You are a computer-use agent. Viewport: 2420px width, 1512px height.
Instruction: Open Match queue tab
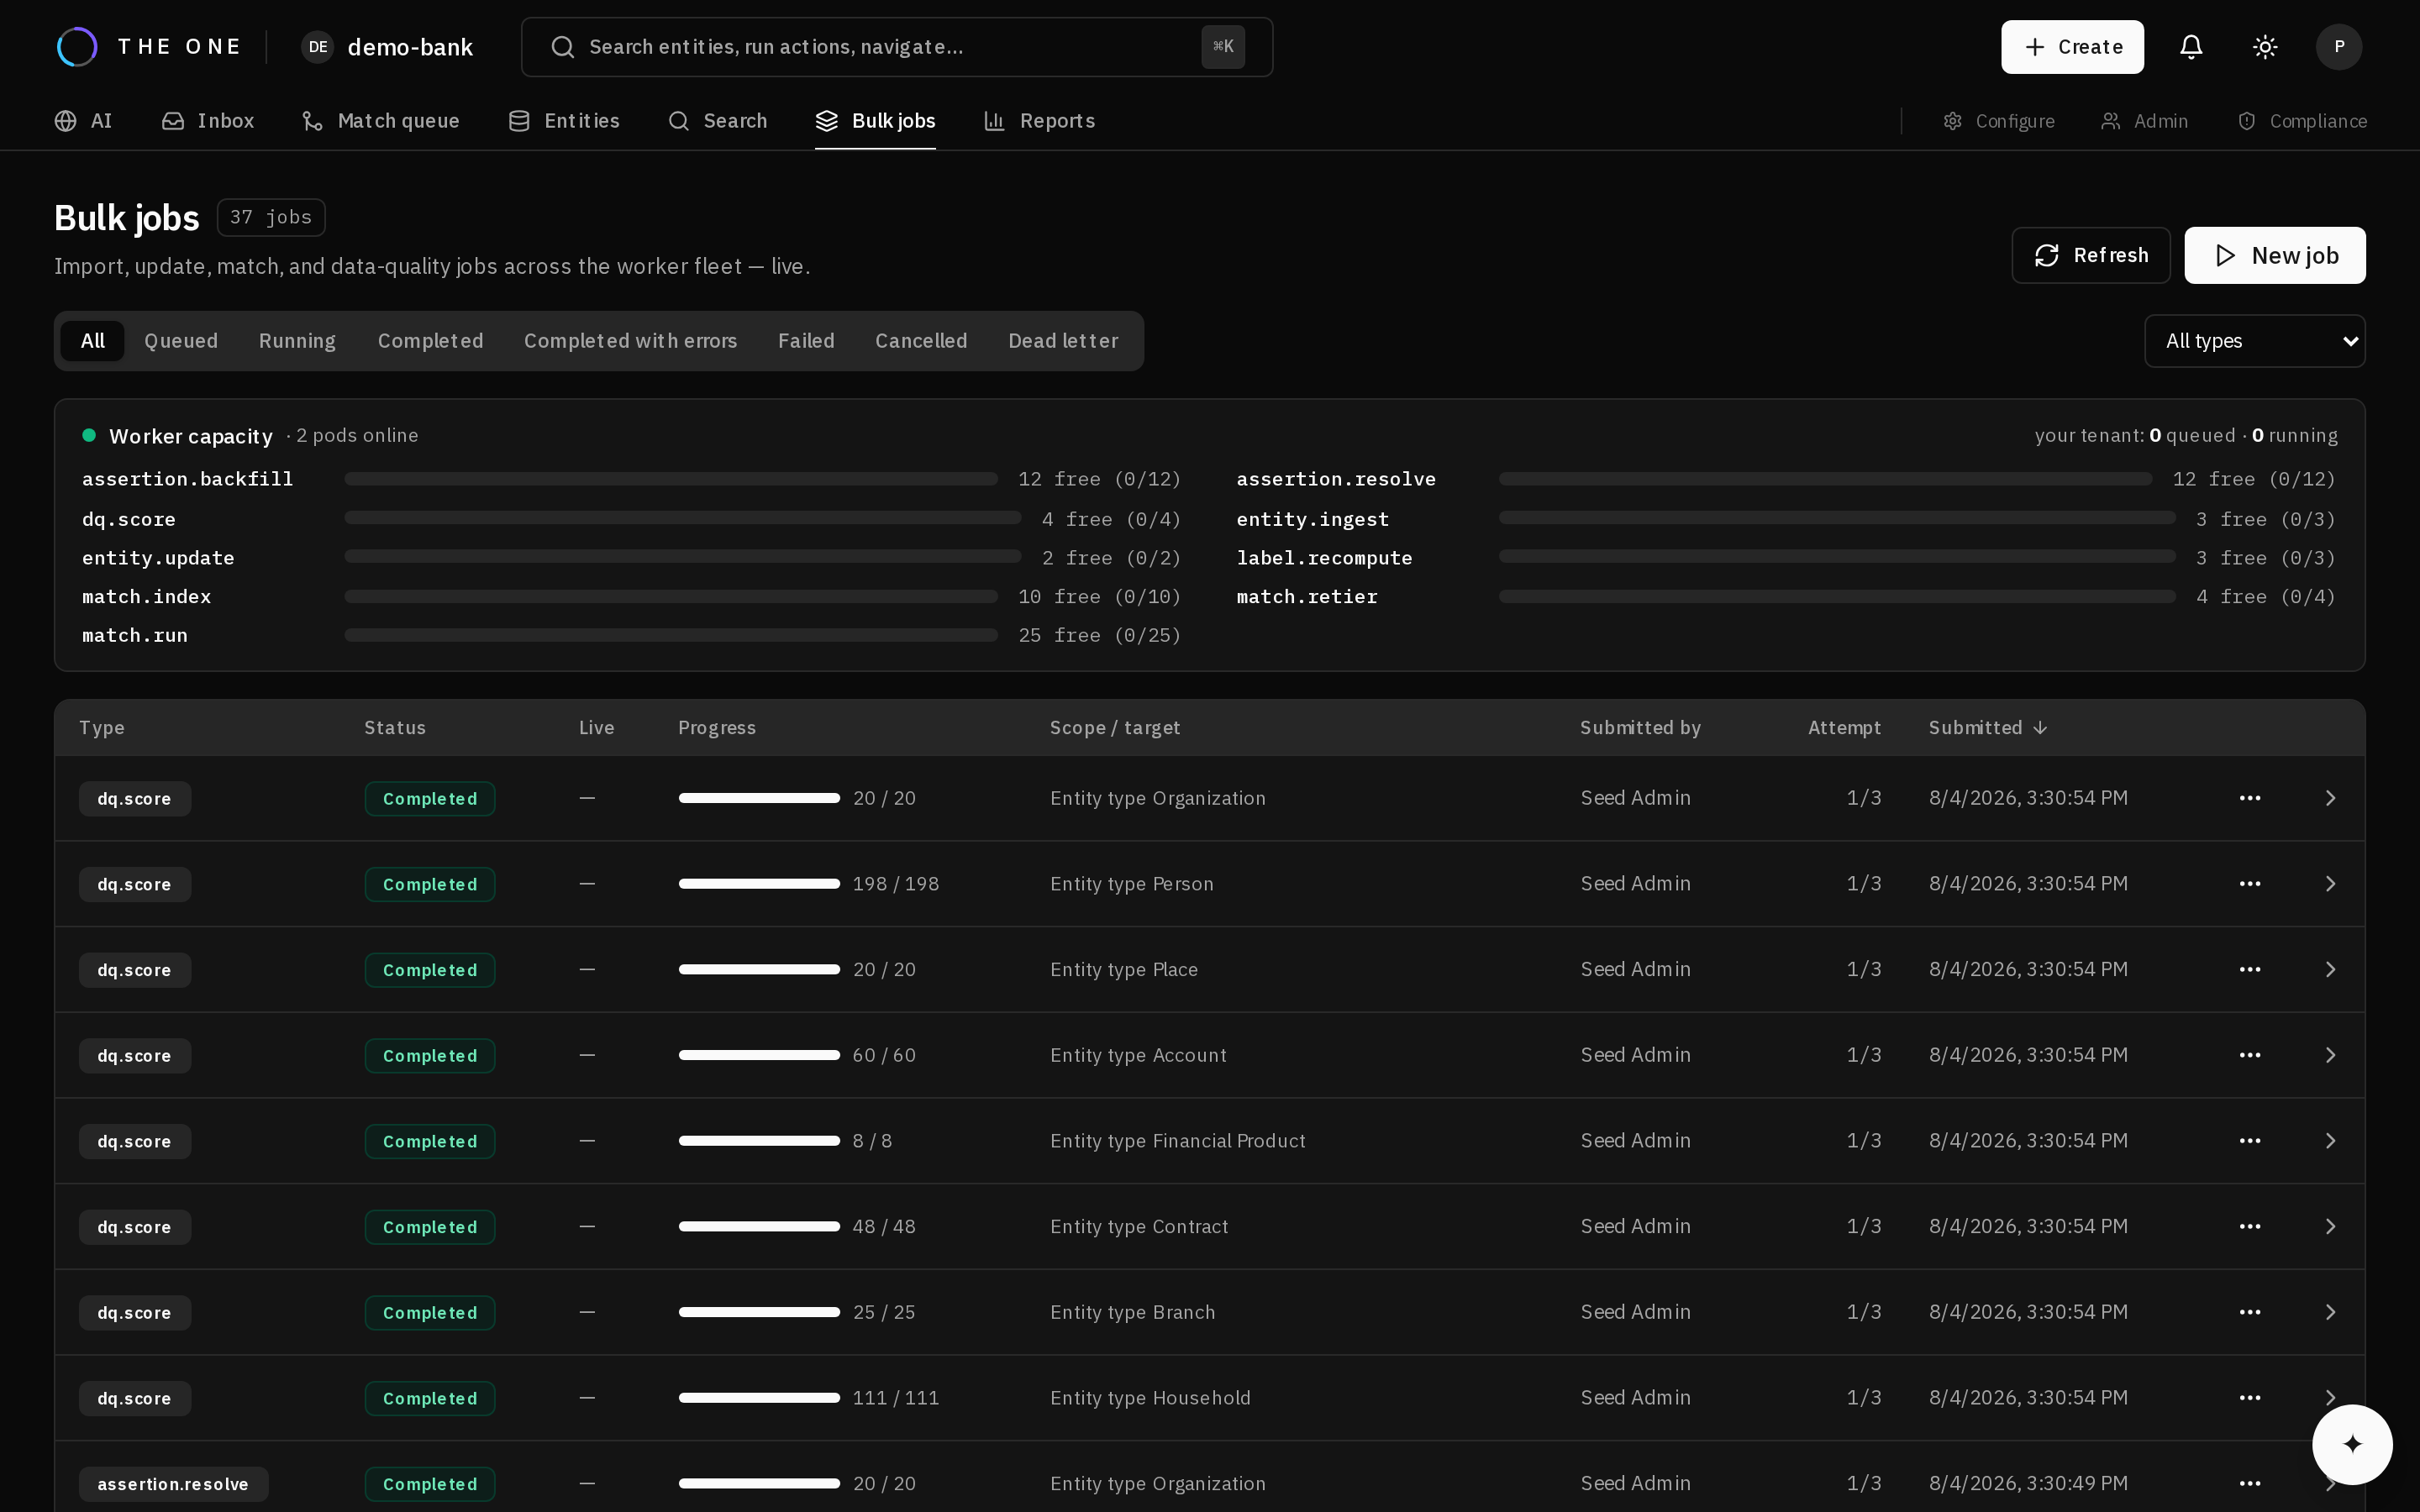tap(381, 121)
